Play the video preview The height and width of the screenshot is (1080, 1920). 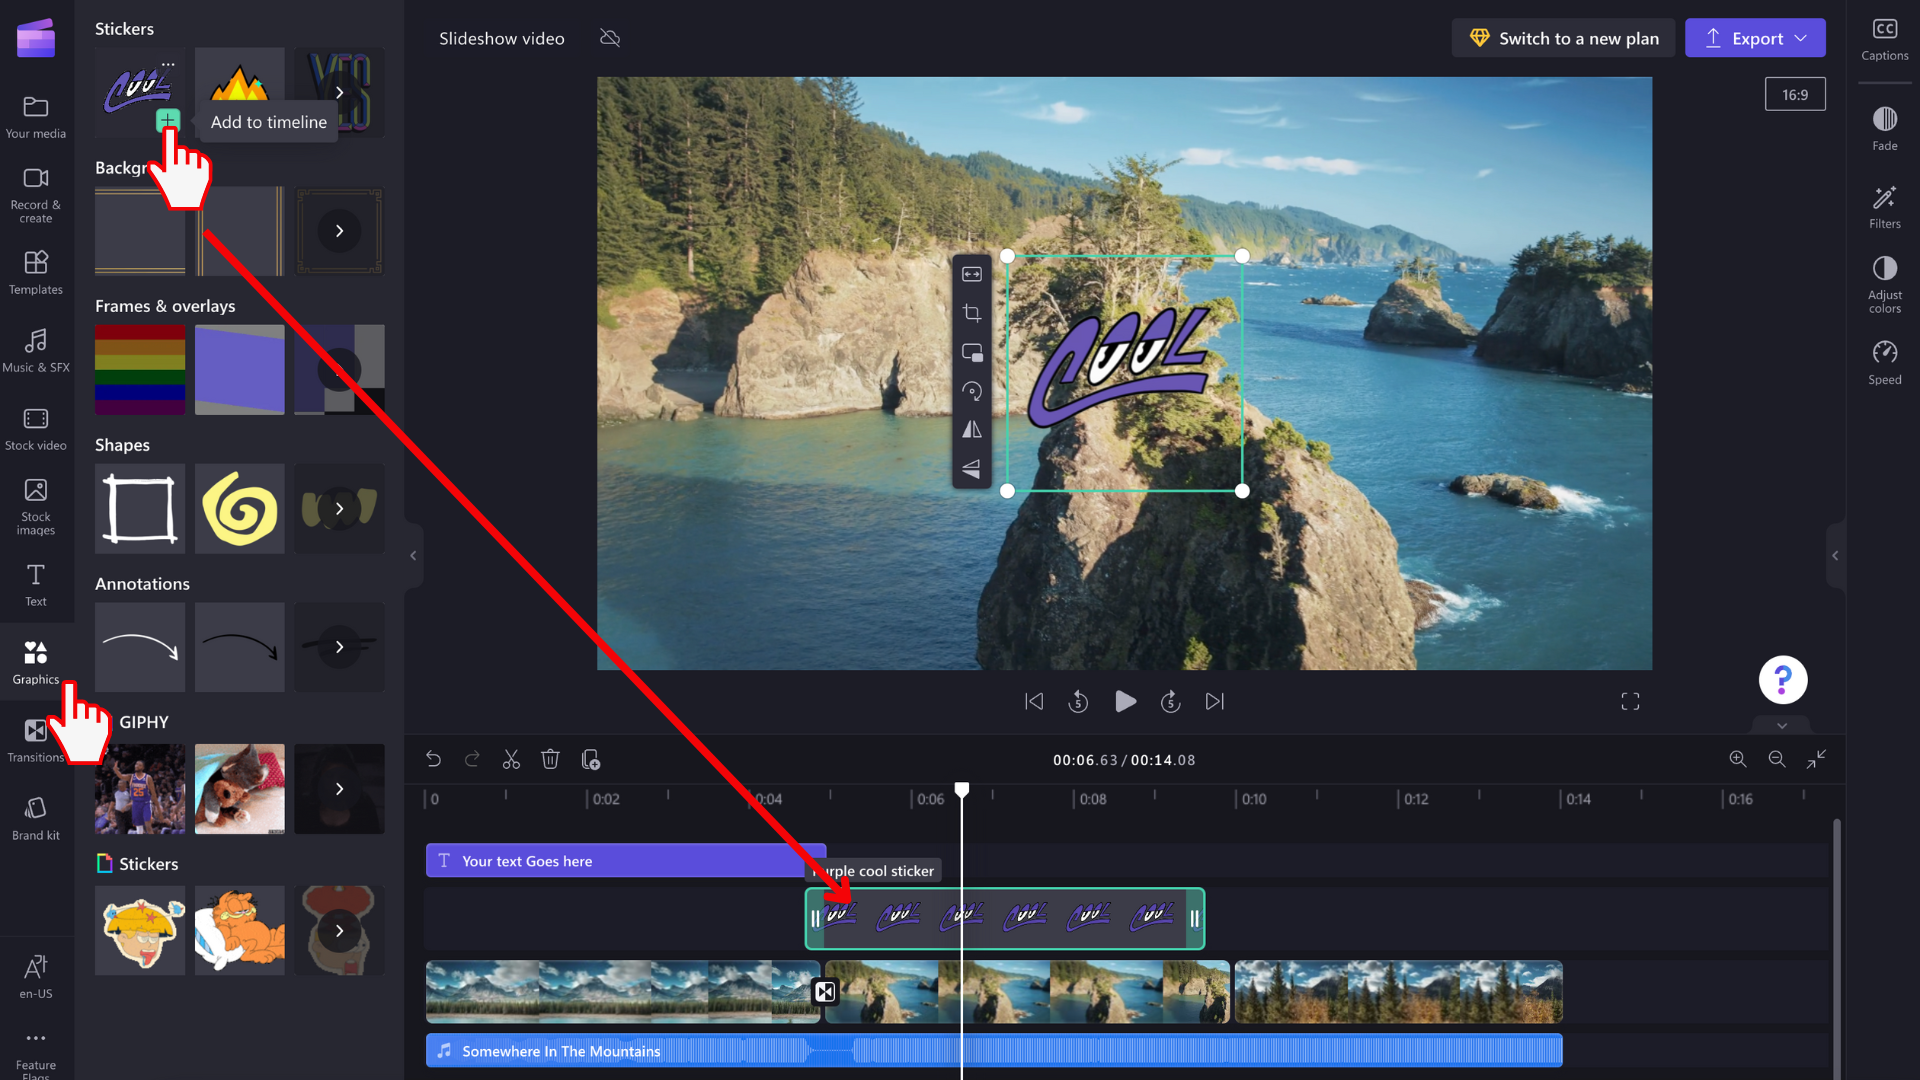point(1125,702)
